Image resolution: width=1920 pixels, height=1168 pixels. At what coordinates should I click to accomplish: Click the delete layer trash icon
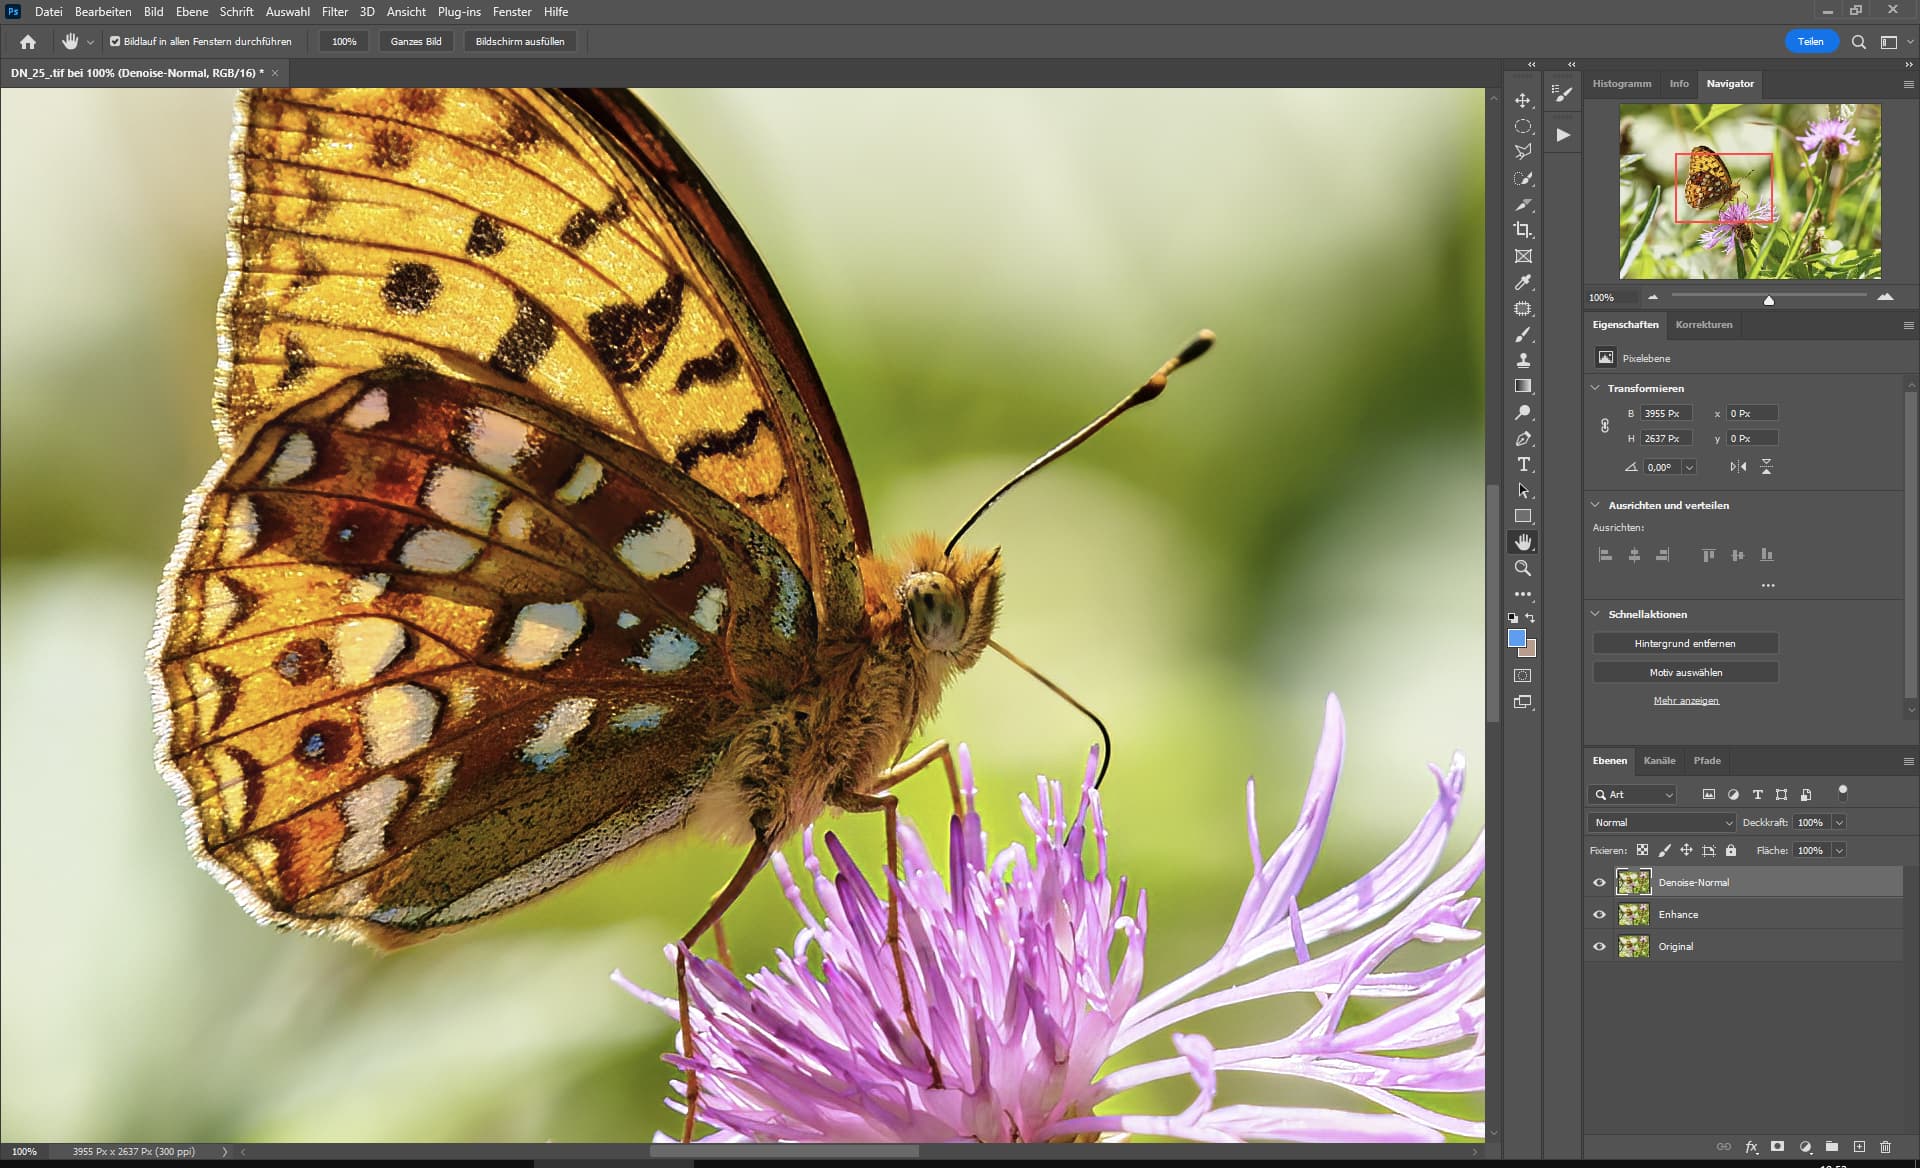pos(1885,1147)
